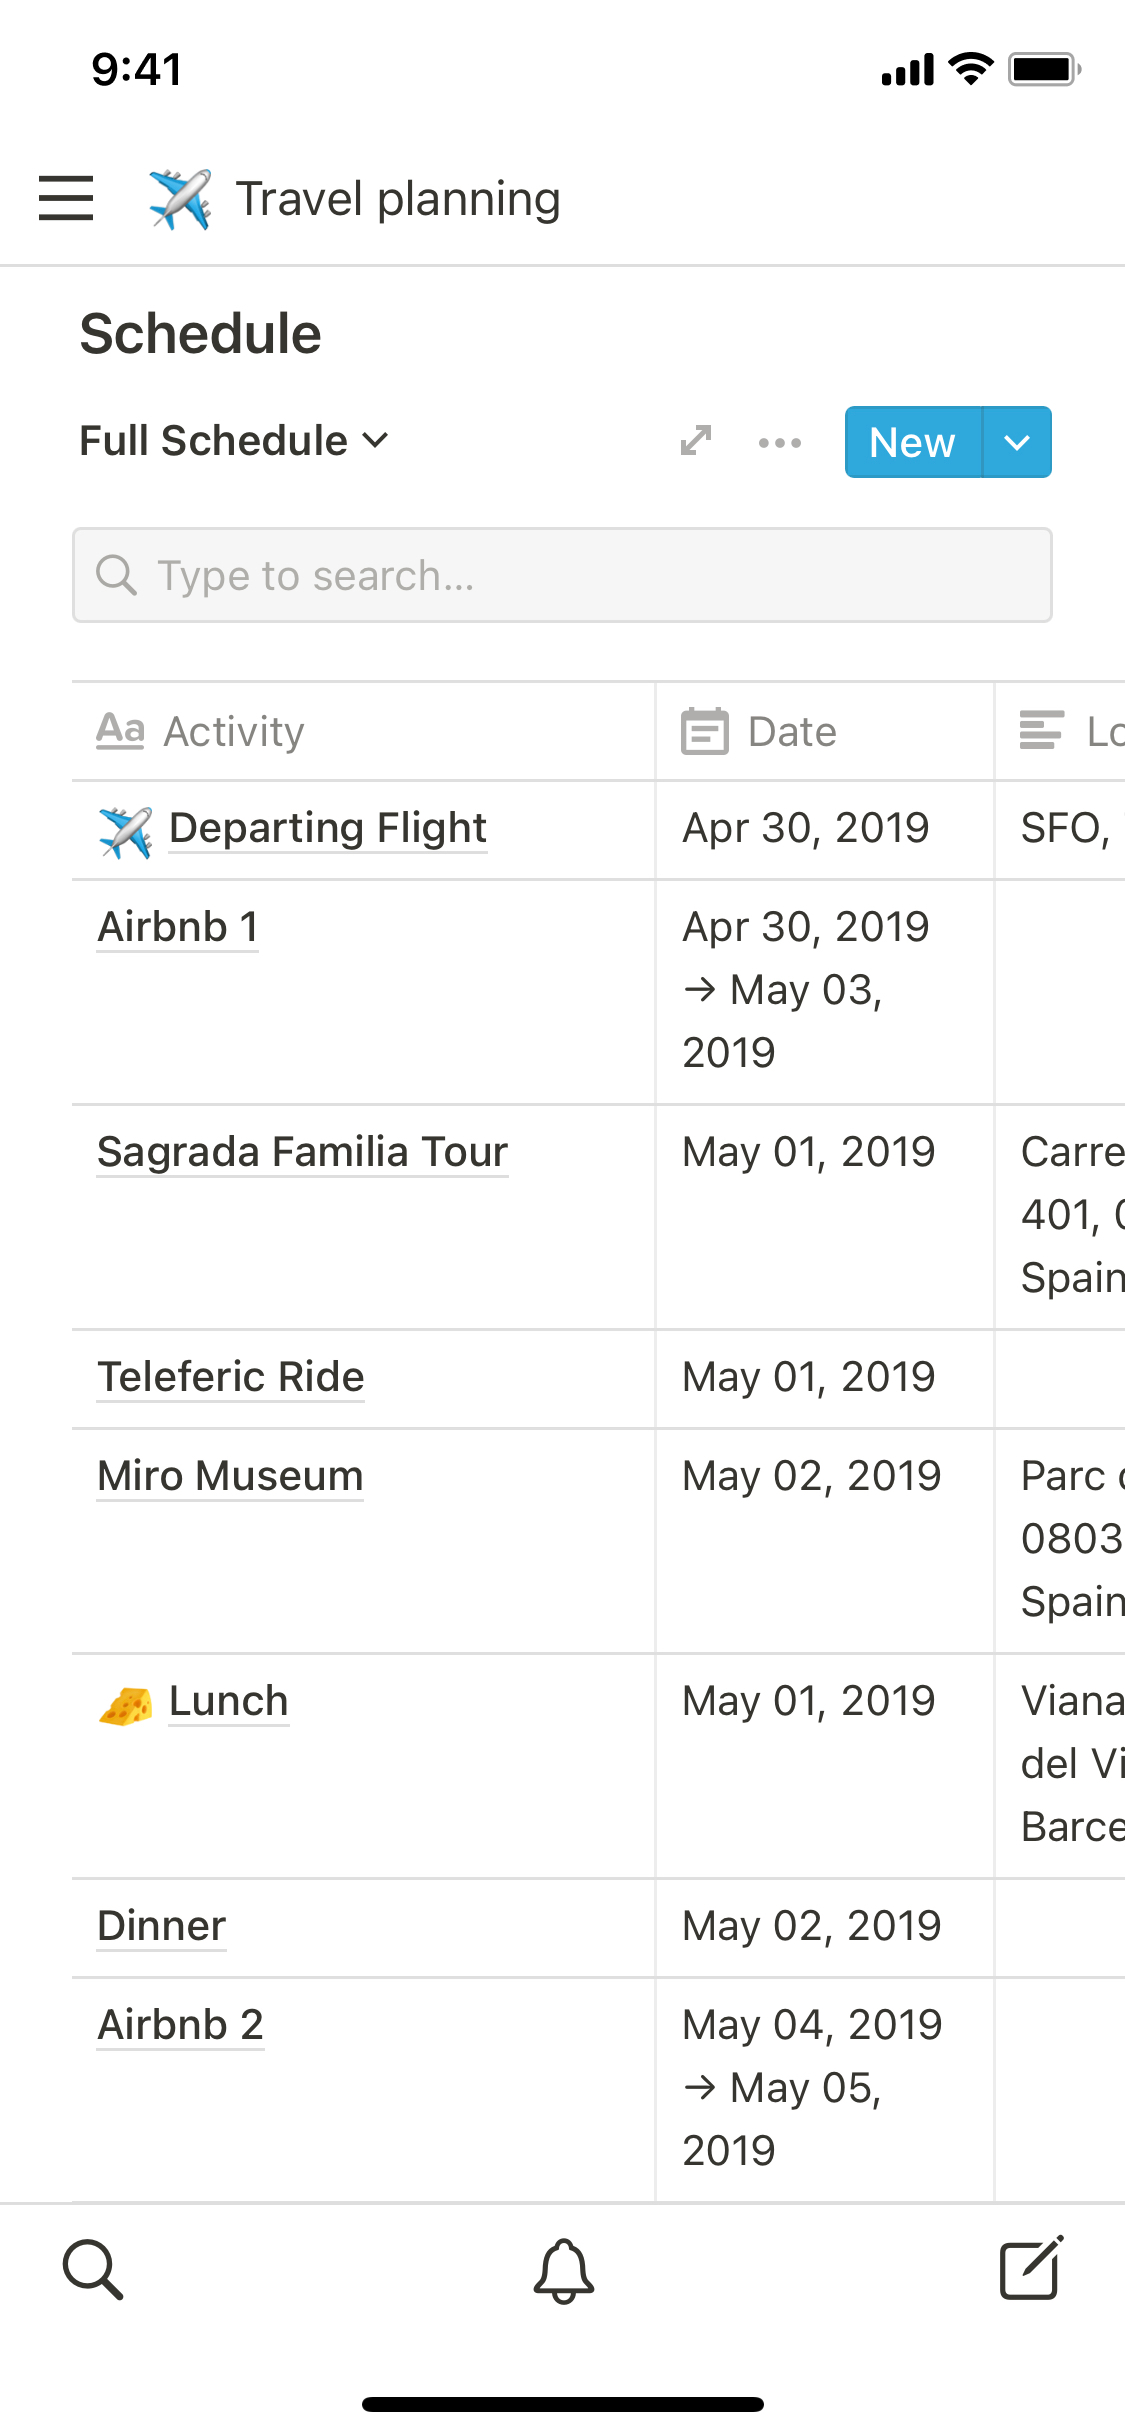
Task: Click the Date column header
Action: click(x=792, y=732)
